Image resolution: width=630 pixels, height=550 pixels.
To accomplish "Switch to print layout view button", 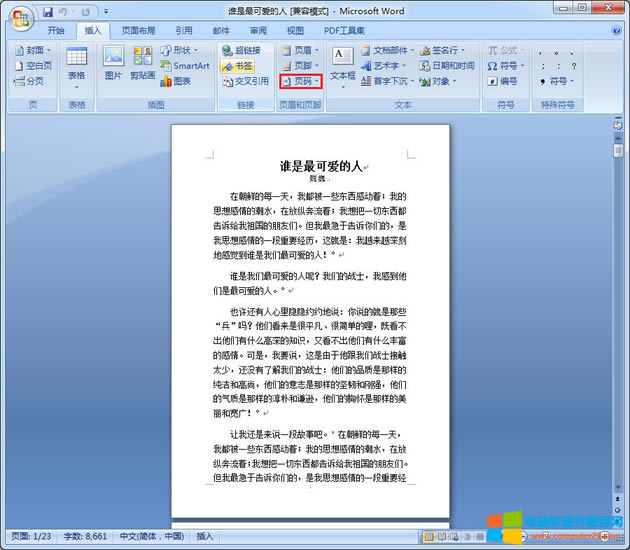I will click(x=430, y=537).
